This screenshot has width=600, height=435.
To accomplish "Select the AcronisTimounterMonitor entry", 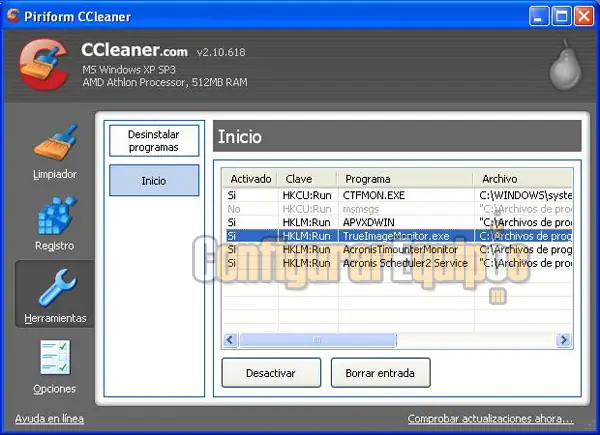I will coord(397,249).
